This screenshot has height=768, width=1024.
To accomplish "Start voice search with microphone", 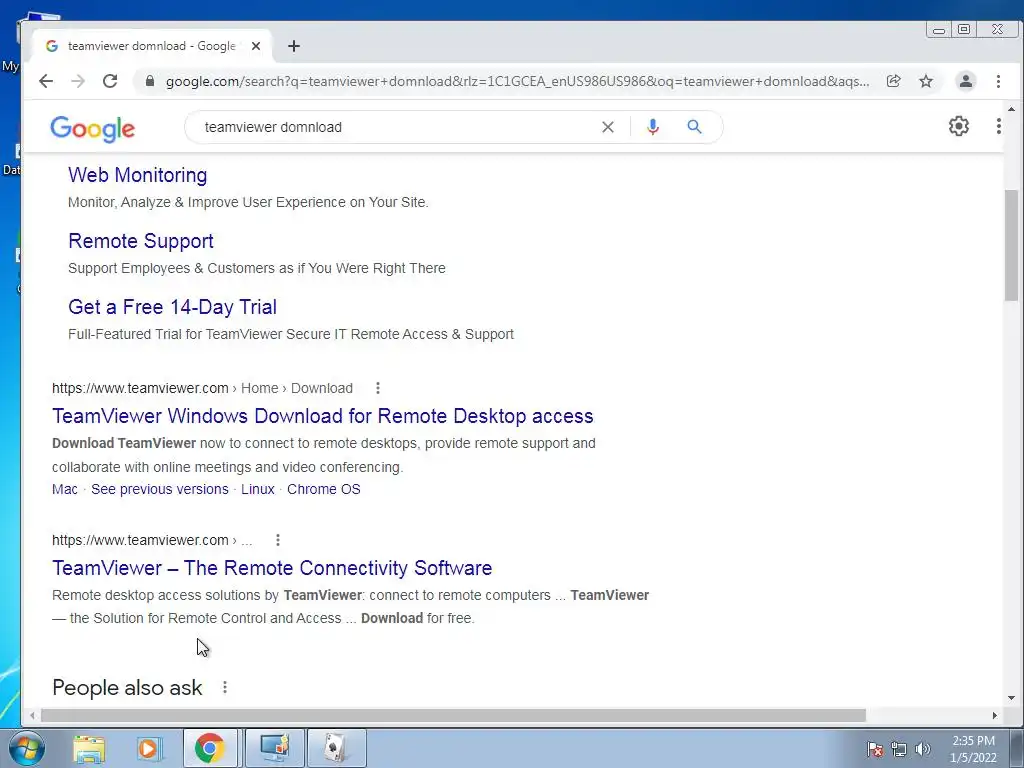I will 652,127.
